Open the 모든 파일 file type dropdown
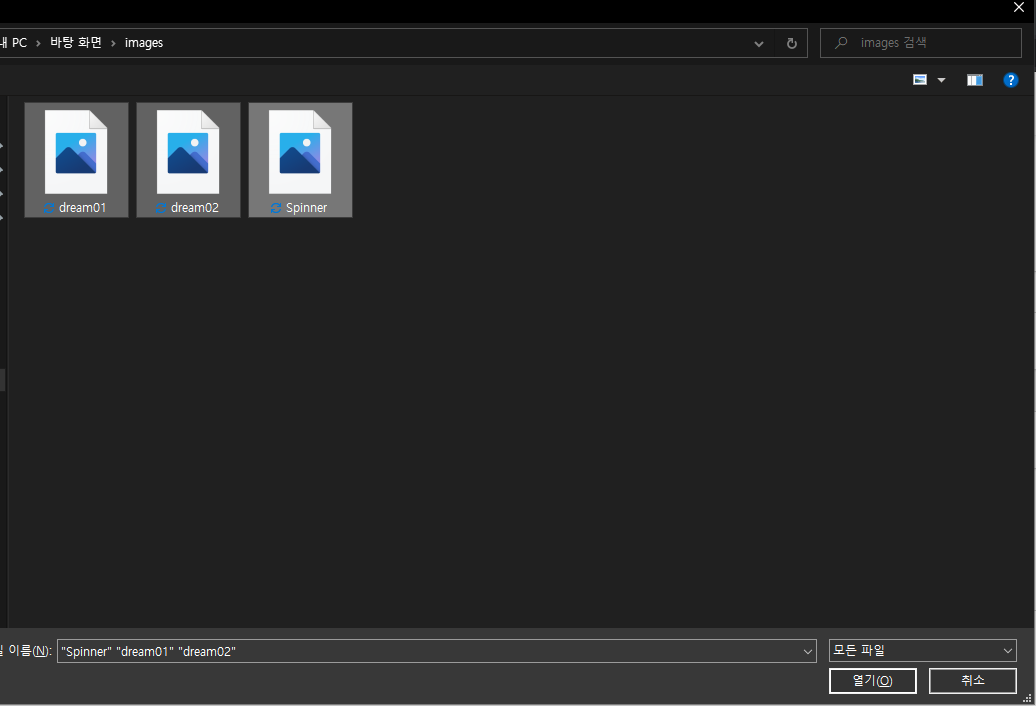Viewport: 1036px width, 706px height. coord(922,651)
